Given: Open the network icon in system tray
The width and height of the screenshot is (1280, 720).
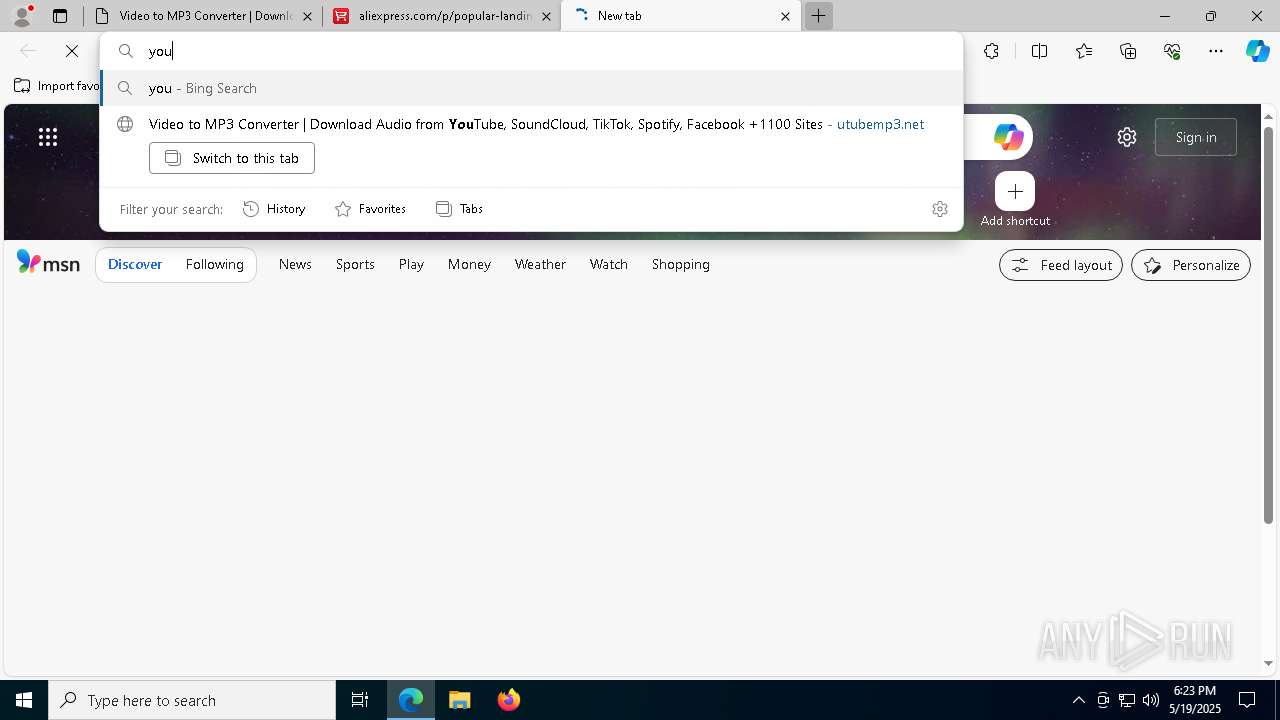Looking at the screenshot, I should [x=1127, y=700].
